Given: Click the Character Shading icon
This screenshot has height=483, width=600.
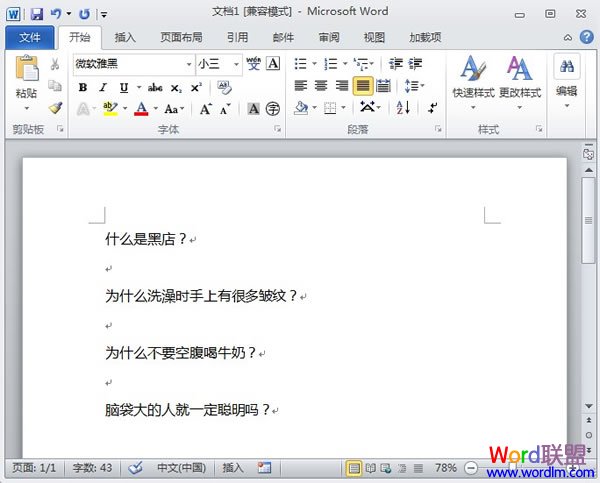Looking at the screenshot, I should tap(253, 109).
